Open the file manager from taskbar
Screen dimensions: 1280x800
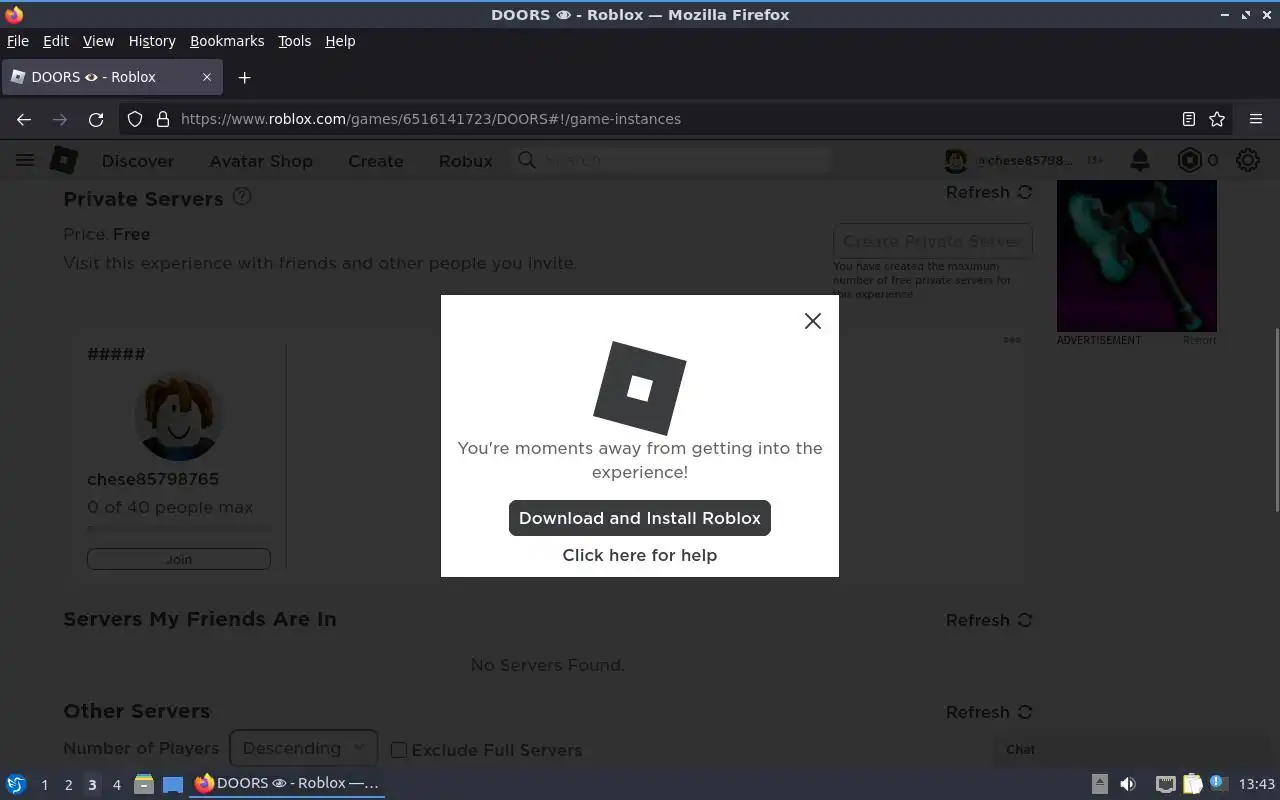(x=143, y=784)
